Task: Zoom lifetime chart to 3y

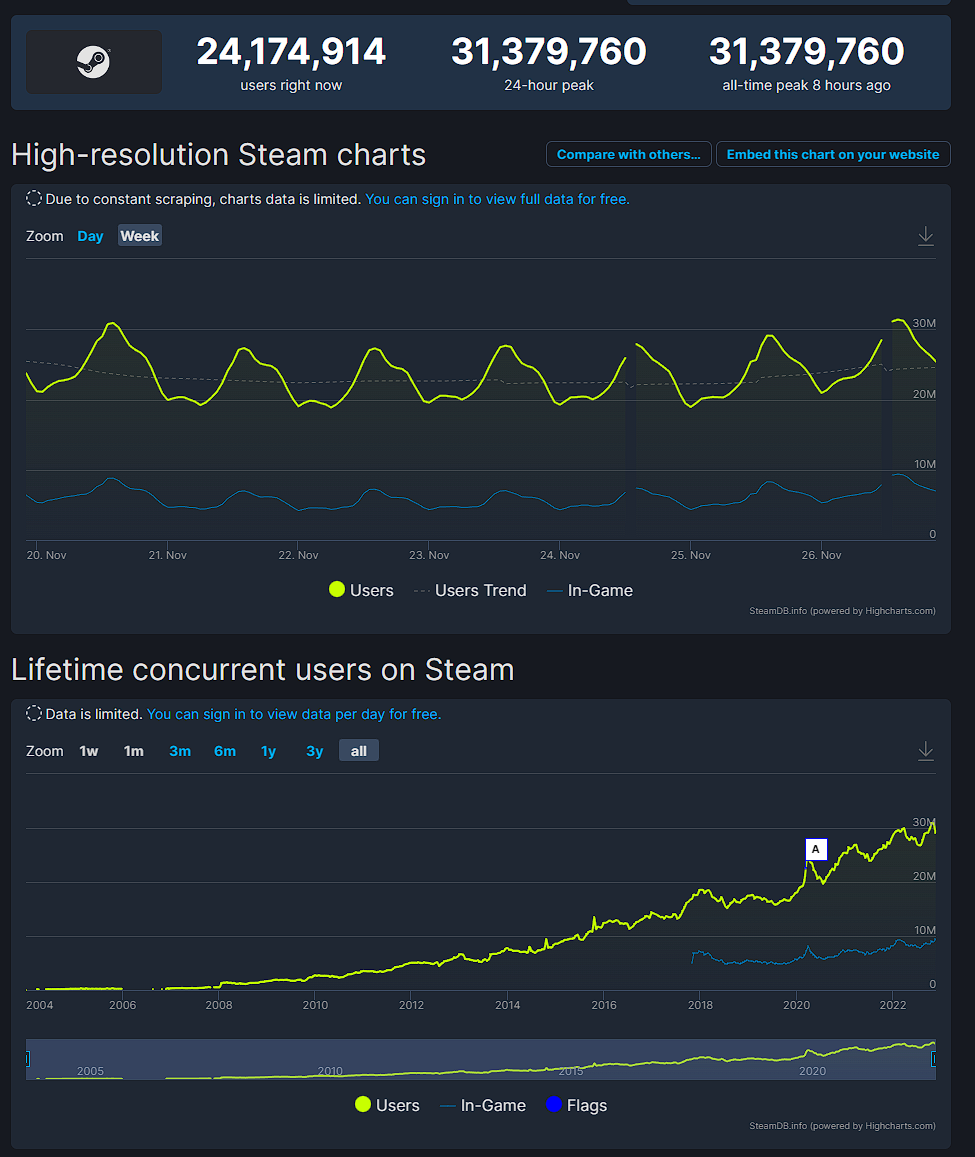Action: pos(314,751)
